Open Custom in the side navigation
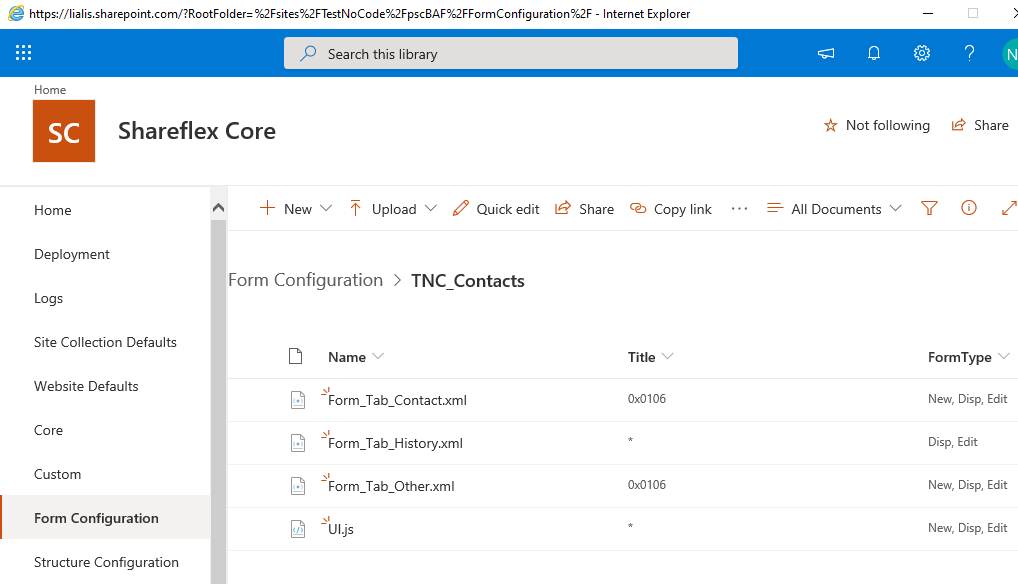Viewport: 1018px width, 584px height. point(57,474)
